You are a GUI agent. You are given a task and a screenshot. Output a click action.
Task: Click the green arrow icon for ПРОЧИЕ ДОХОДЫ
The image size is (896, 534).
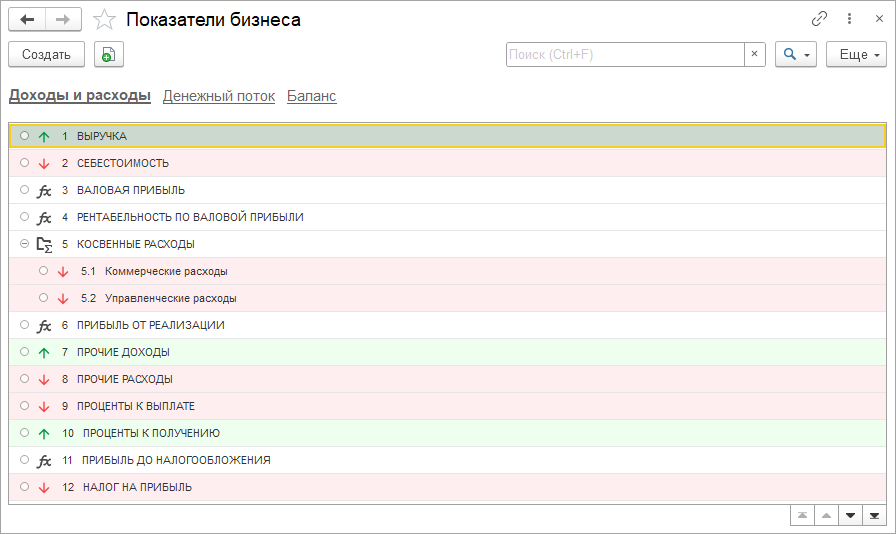point(43,352)
